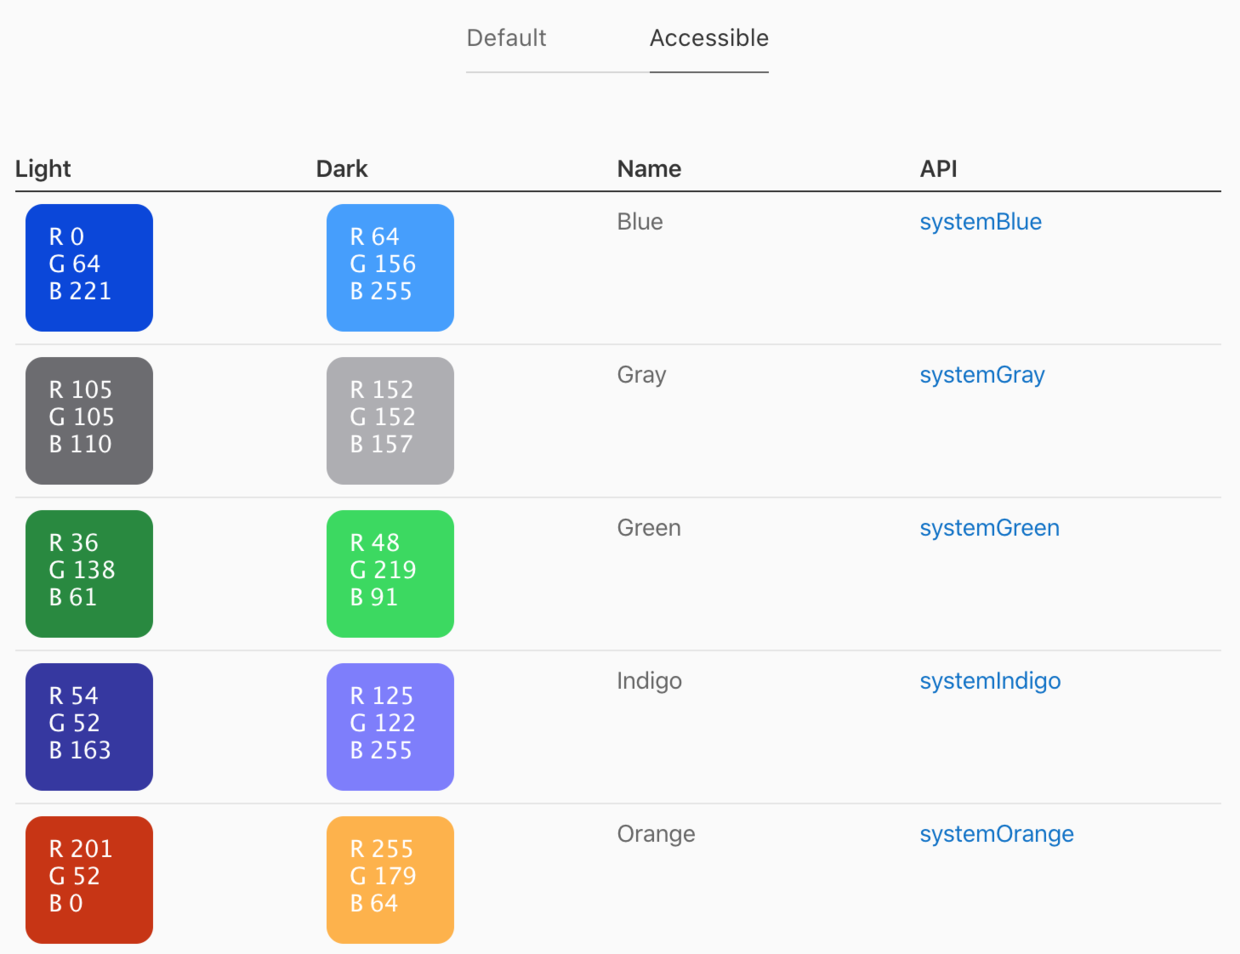Open the systemBlue API link
This screenshot has width=1240, height=954.
point(980,222)
